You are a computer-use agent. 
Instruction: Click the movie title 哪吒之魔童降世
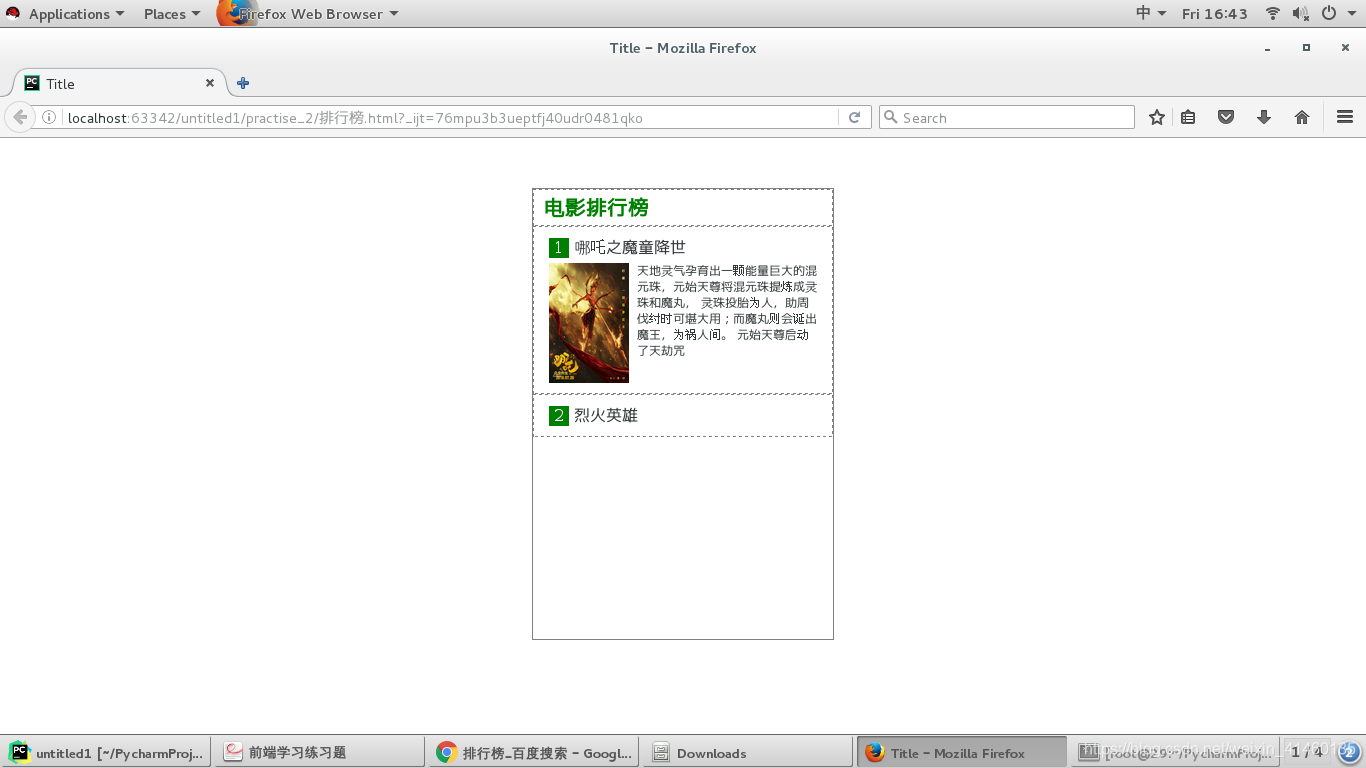click(630, 248)
